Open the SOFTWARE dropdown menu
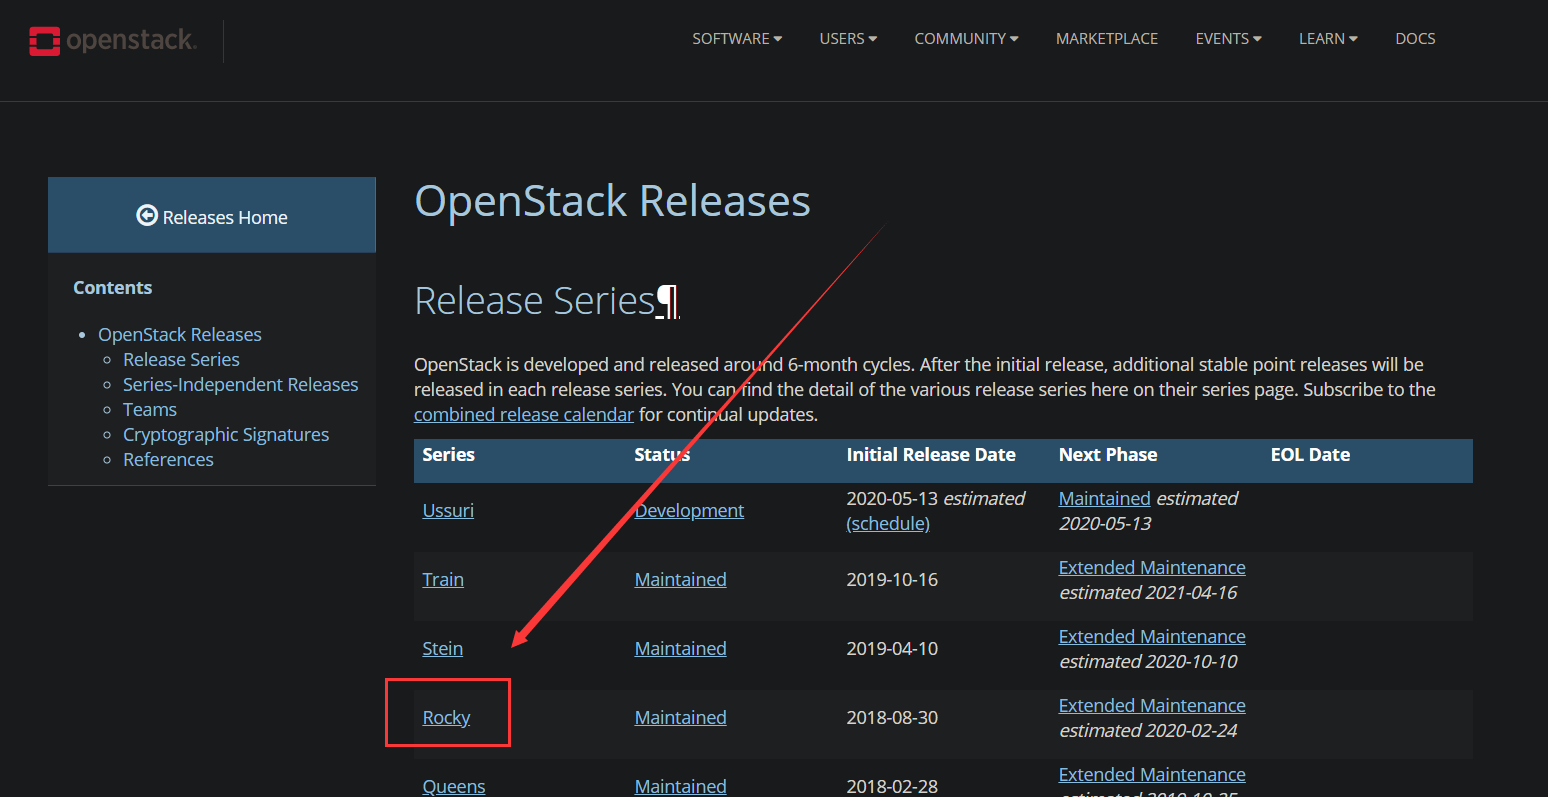1548x797 pixels. [737, 39]
